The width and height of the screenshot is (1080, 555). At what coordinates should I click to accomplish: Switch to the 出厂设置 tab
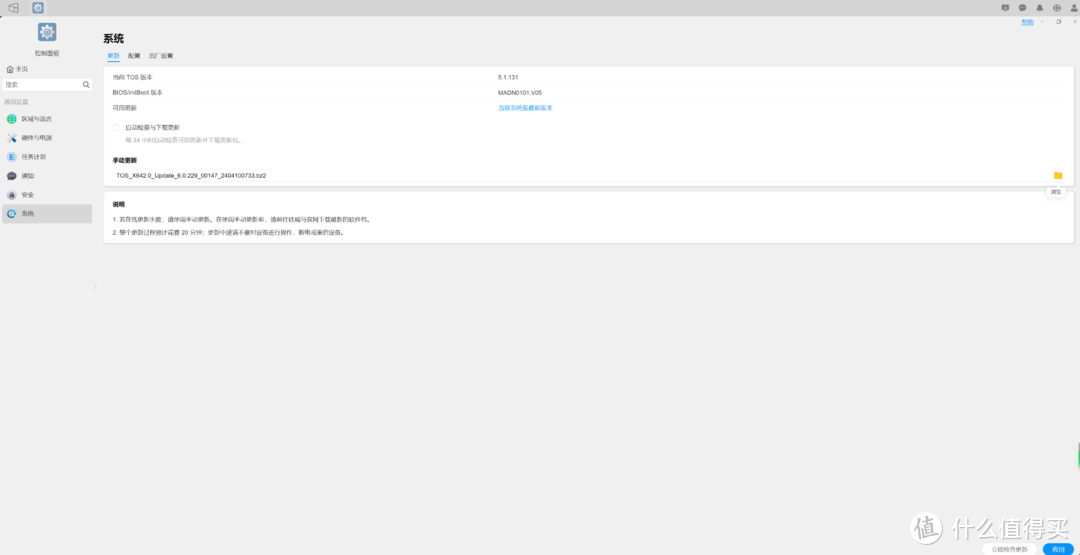point(160,56)
